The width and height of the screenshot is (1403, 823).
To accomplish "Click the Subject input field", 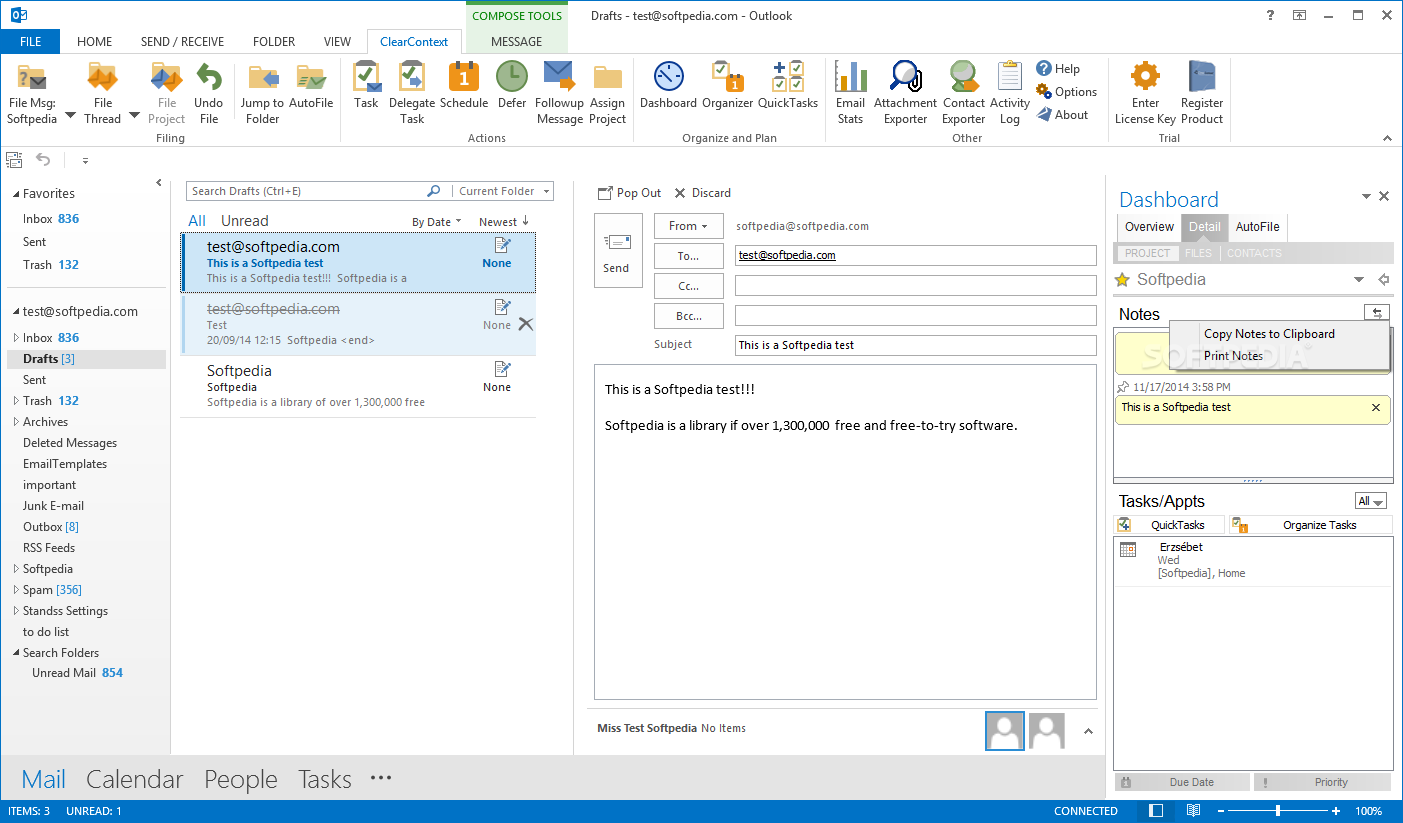I will [915, 345].
